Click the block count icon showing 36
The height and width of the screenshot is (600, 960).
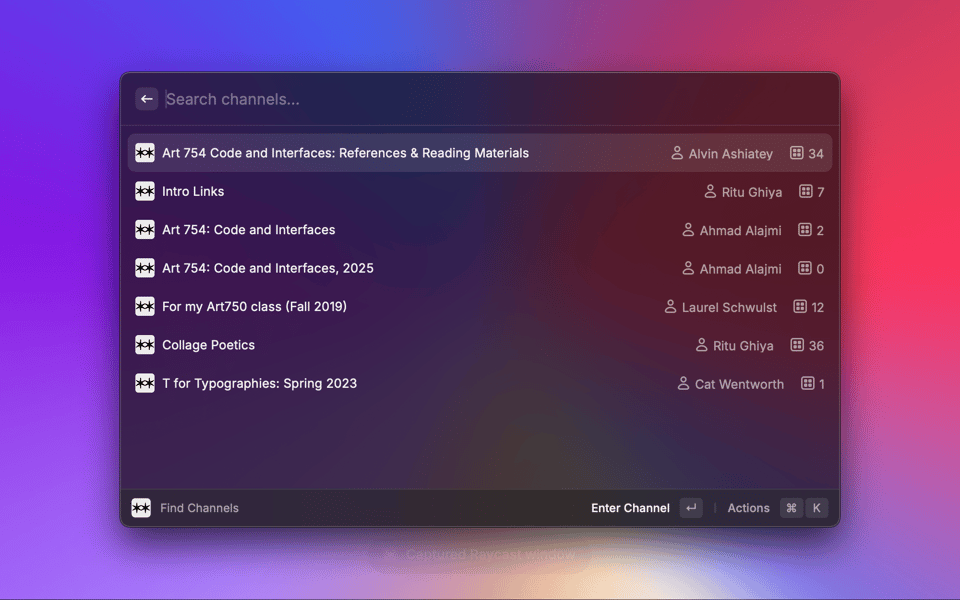click(797, 345)
